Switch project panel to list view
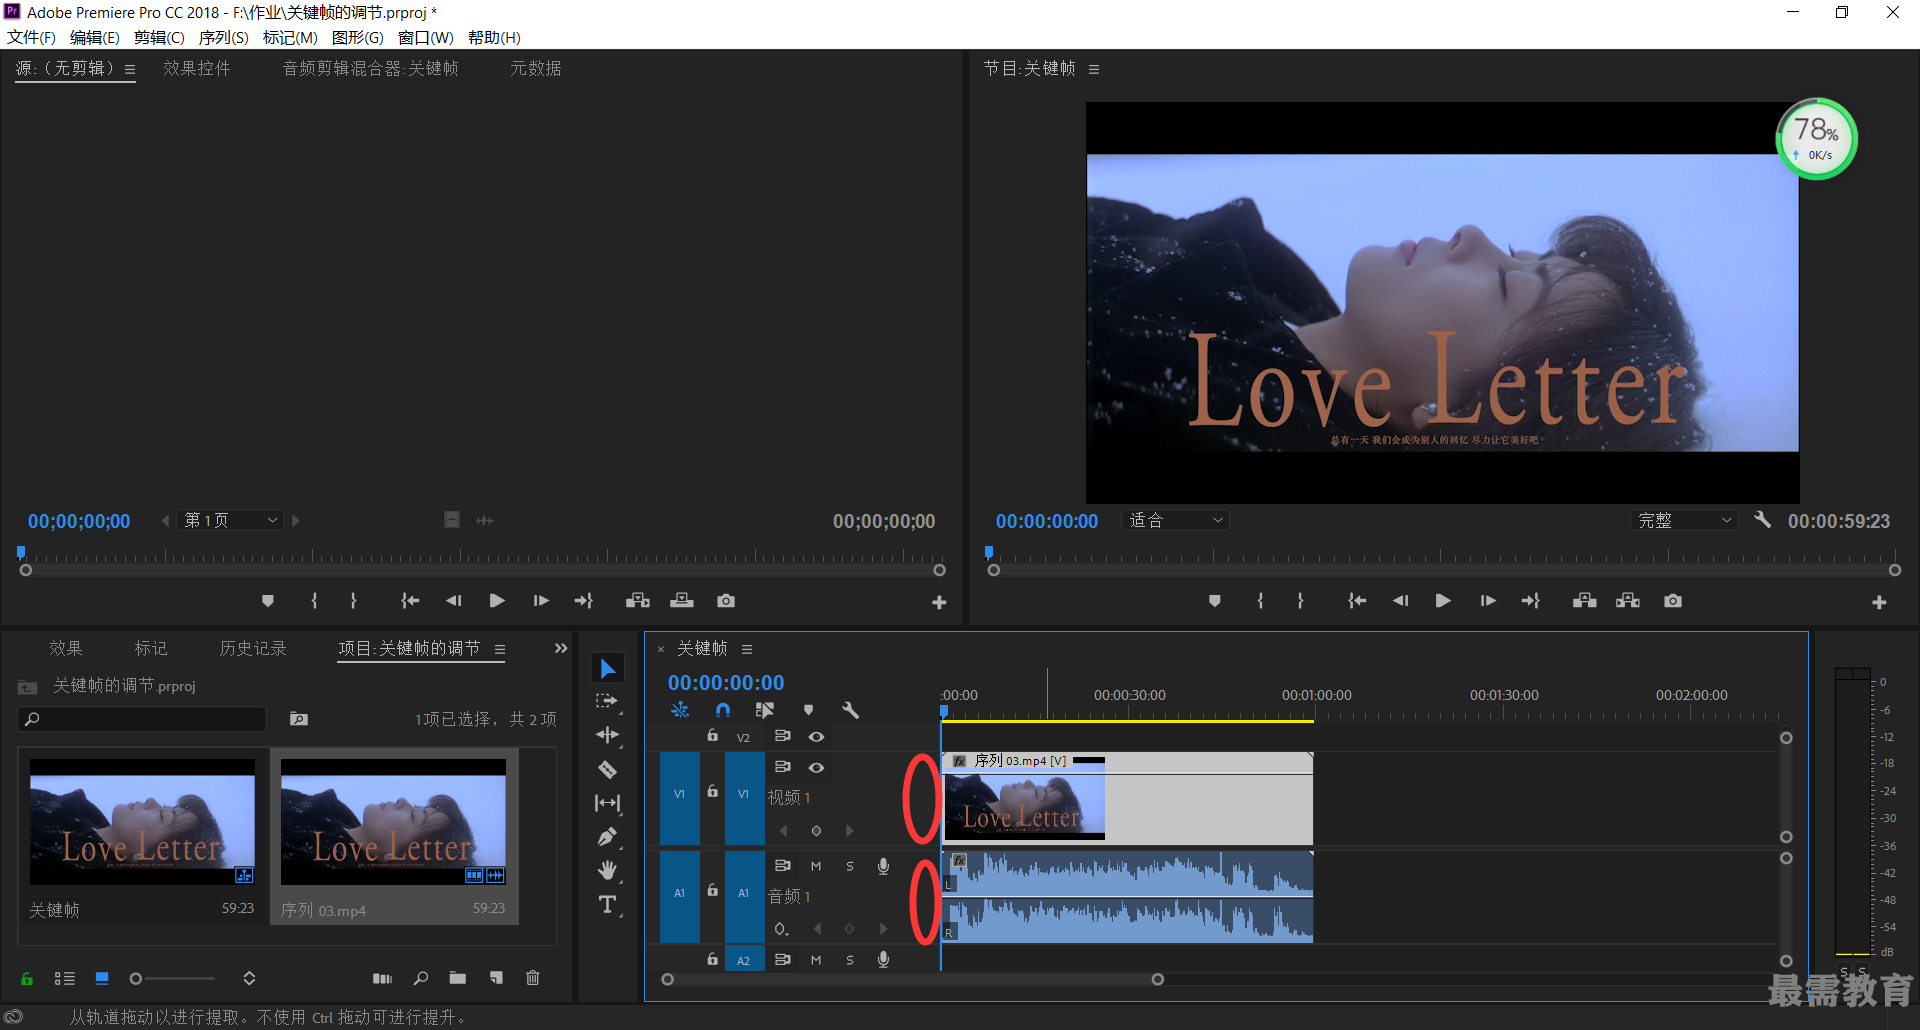The width and height of the screenshot is (1920, 1030). (65, 978)
